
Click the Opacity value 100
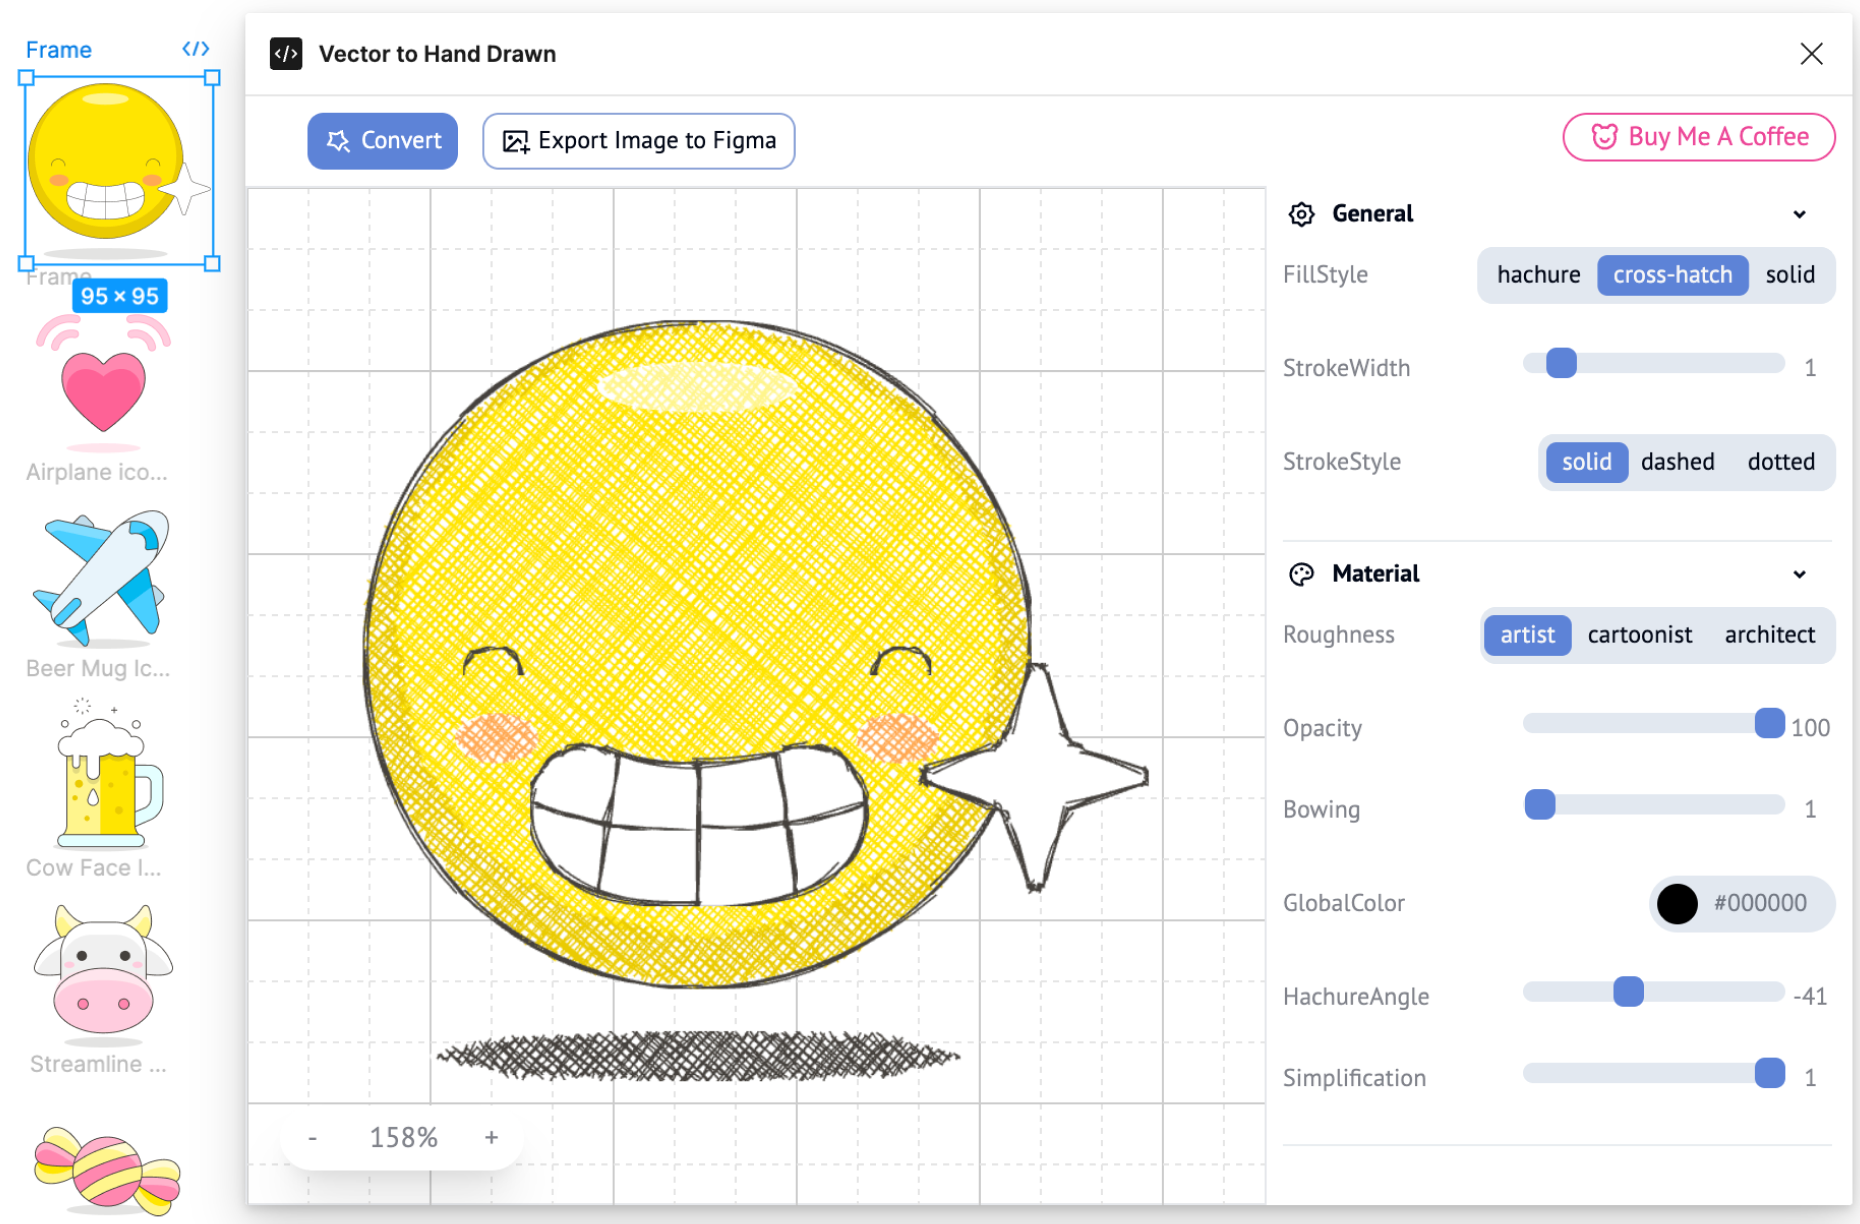[x=1810, y=728]
